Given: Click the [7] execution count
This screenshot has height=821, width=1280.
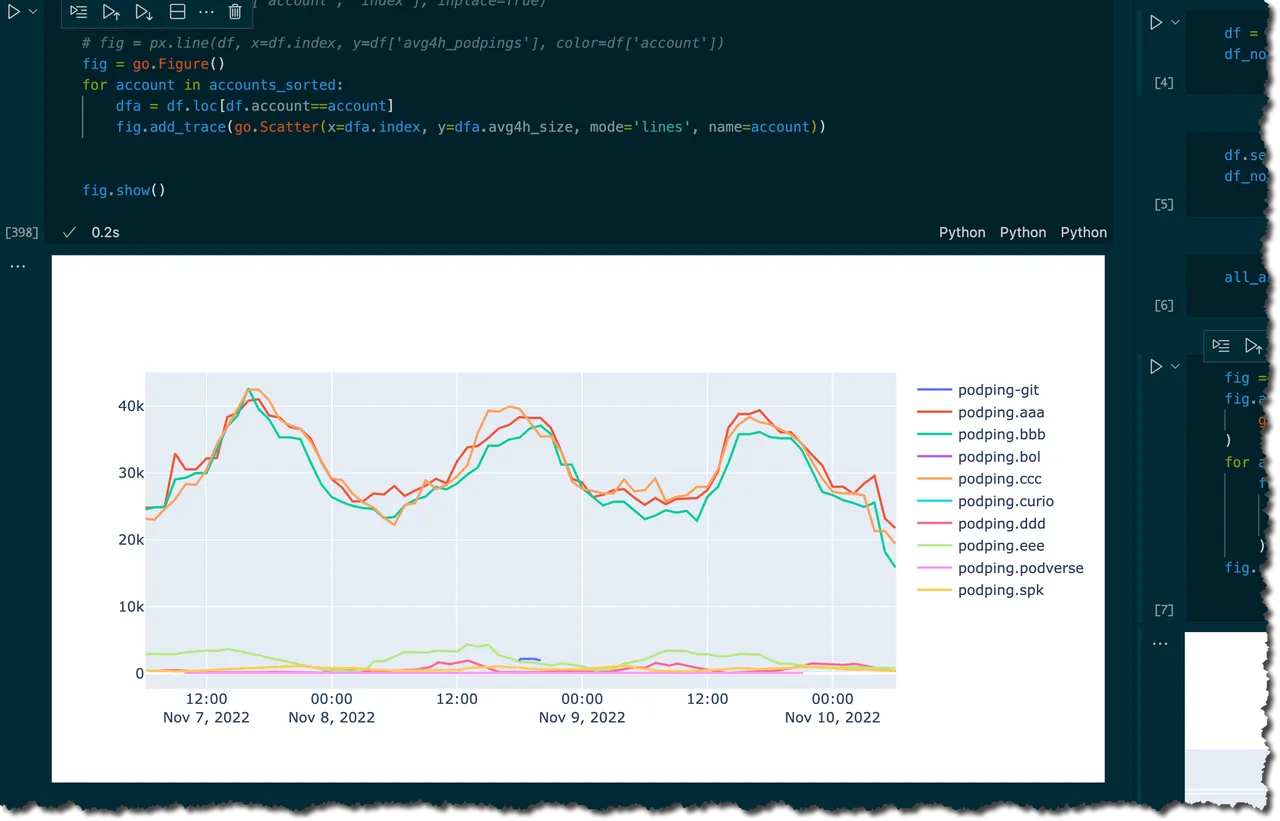Looking at the screenshot, I should coord(1164,610).
